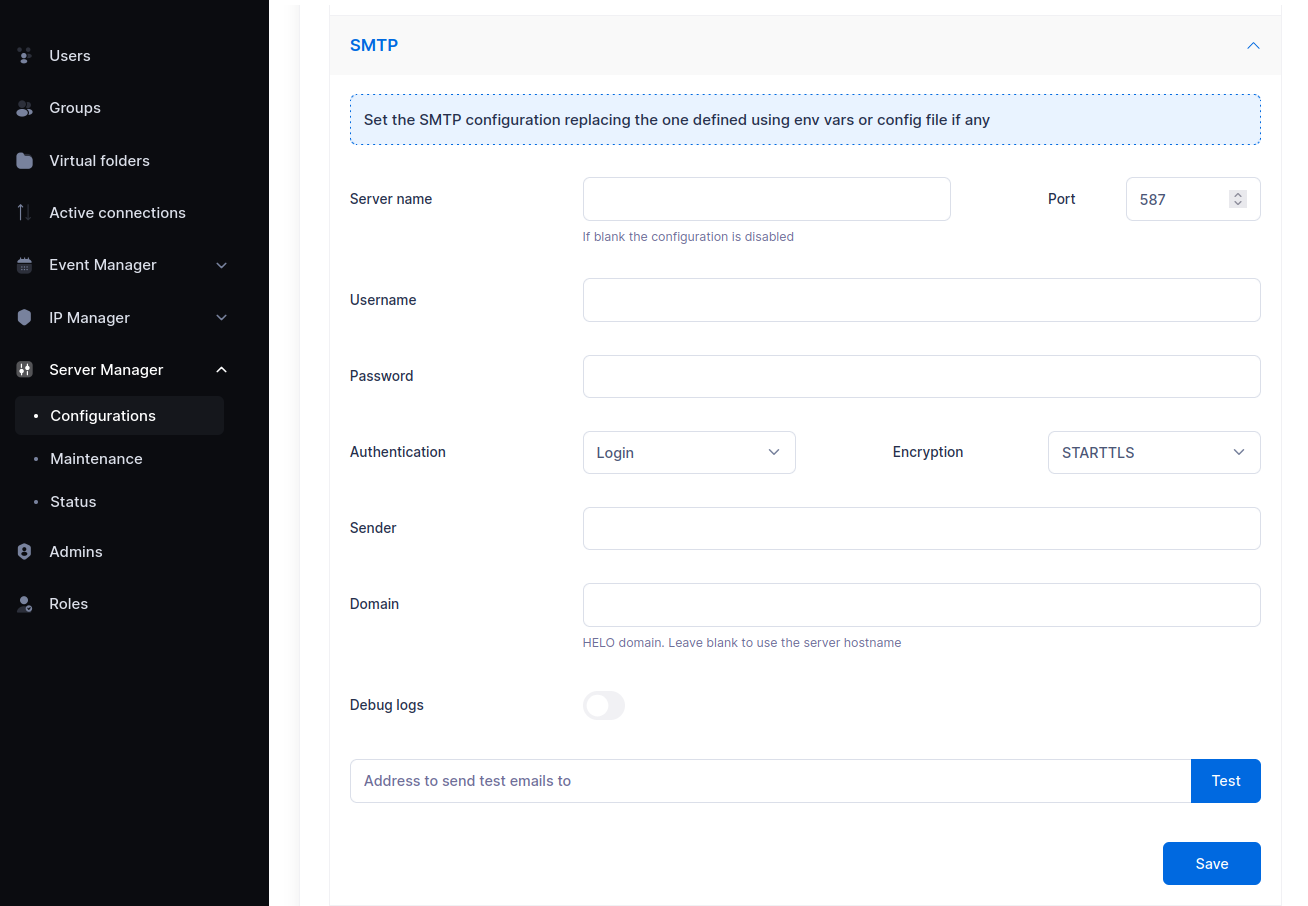This screenshot has height=906, width=1308.
Task: Click the IP Manager shield icon
Action: 25,318
